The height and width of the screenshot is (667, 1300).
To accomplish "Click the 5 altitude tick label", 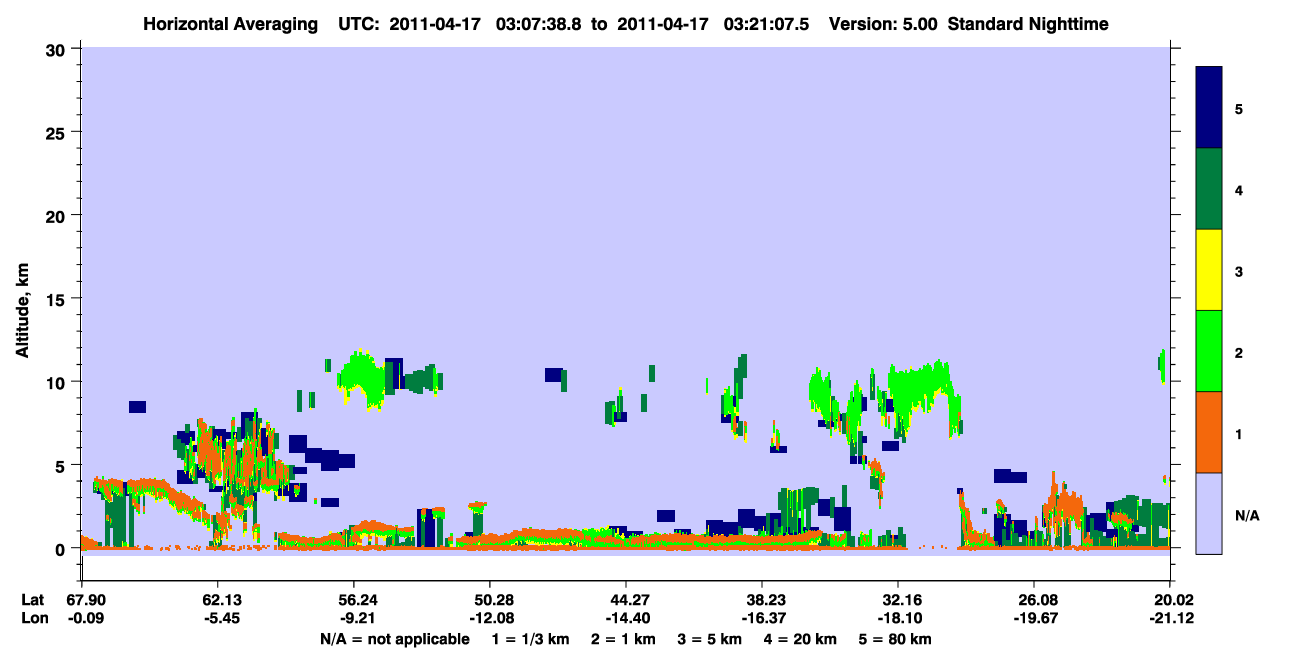I will pos(63,465).
